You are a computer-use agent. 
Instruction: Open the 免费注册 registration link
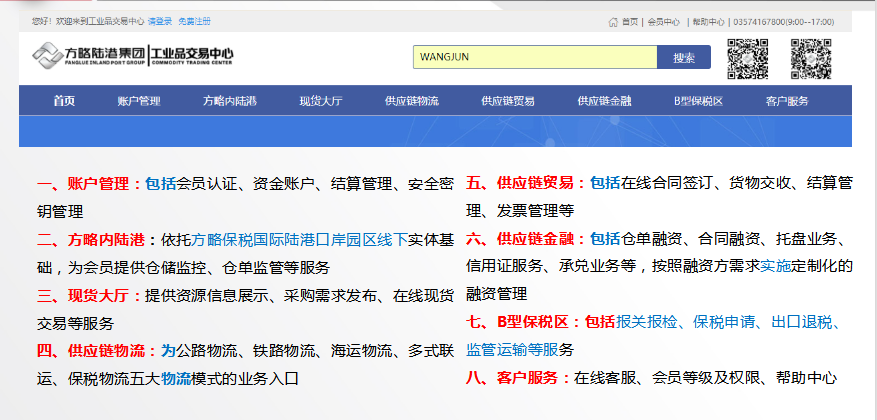click(195, 21)
